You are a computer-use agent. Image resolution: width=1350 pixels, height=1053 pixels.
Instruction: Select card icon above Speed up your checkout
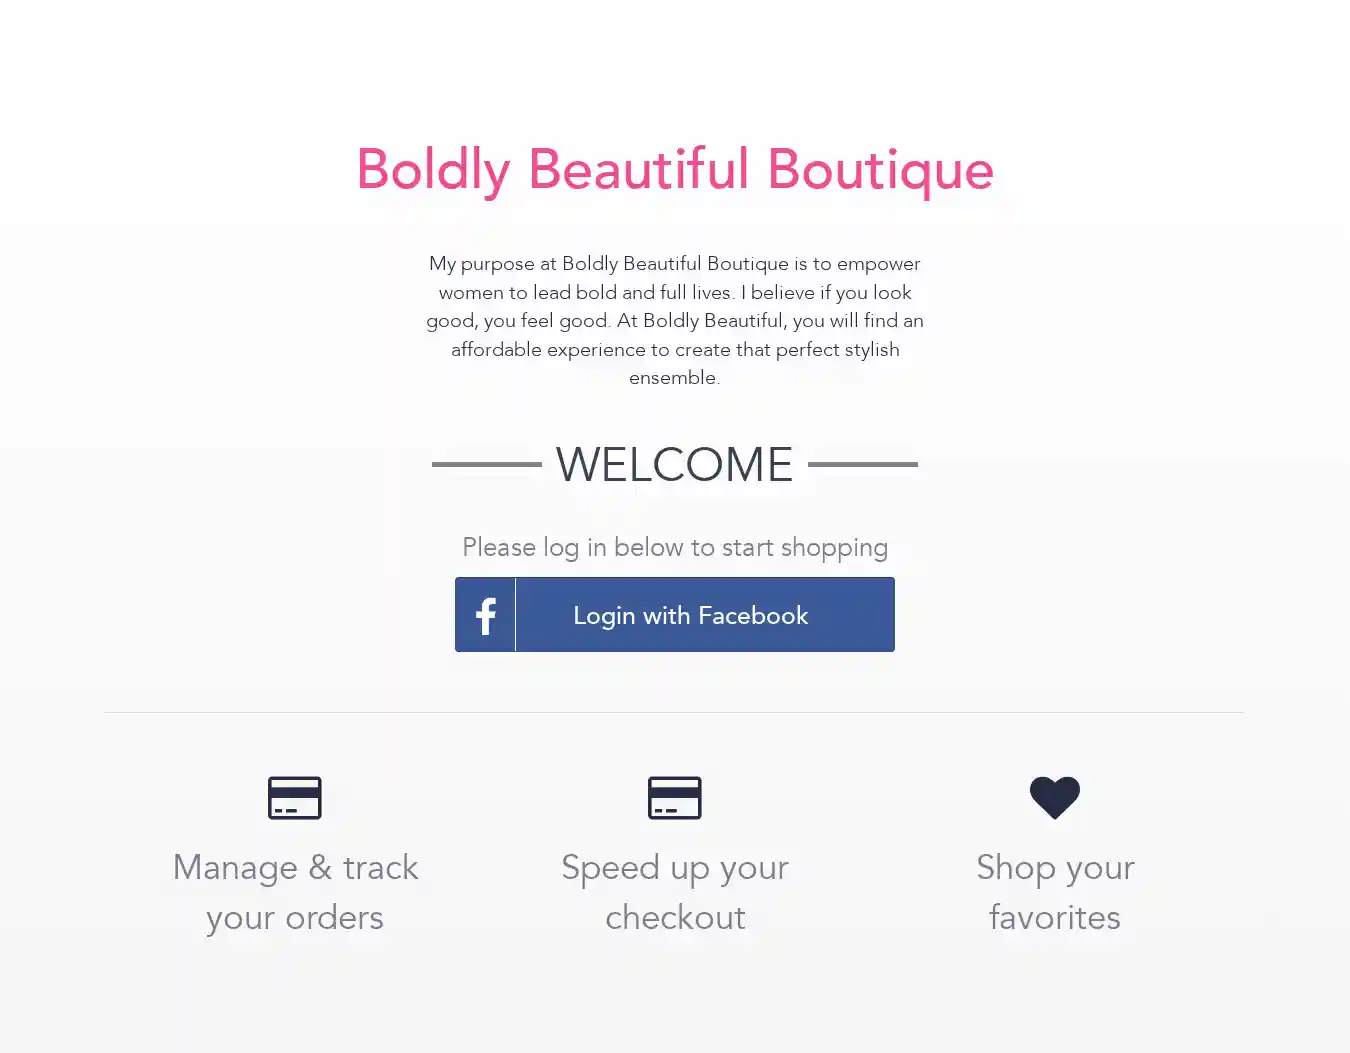tap(675, 798)
